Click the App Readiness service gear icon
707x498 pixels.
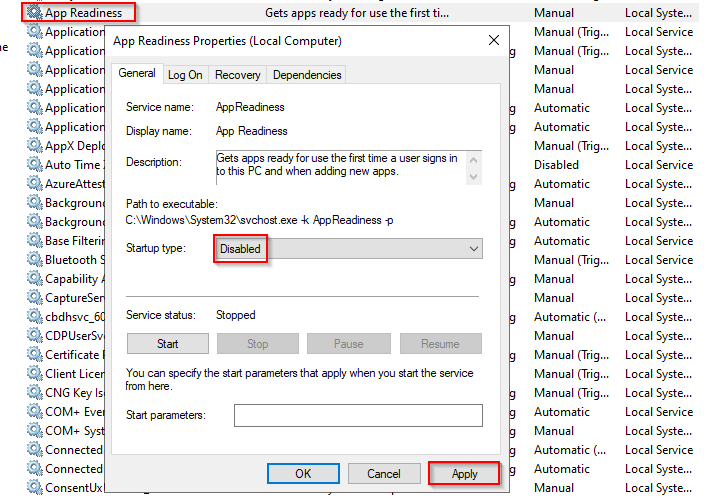point(34,12)
